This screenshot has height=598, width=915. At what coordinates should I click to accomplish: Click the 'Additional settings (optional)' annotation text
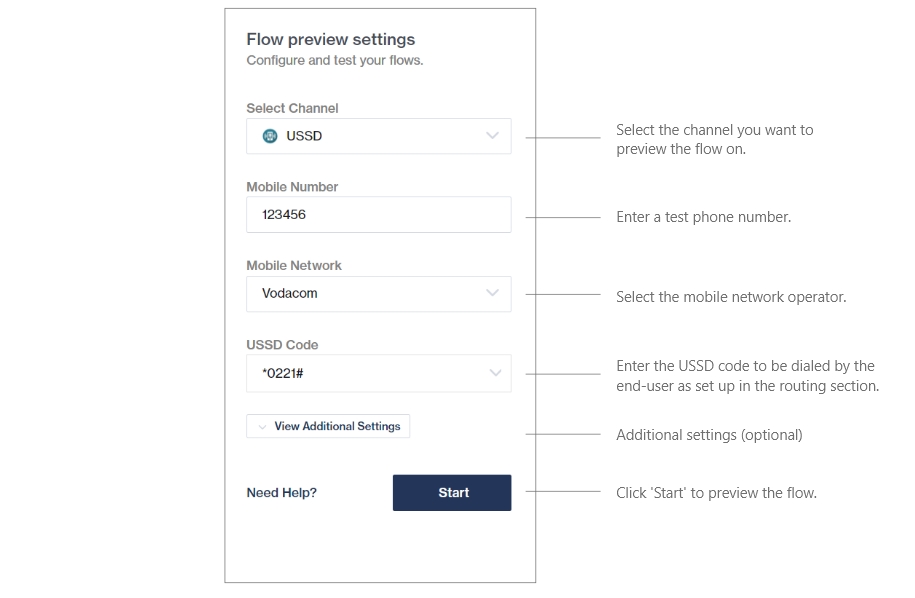coord(709,435)
